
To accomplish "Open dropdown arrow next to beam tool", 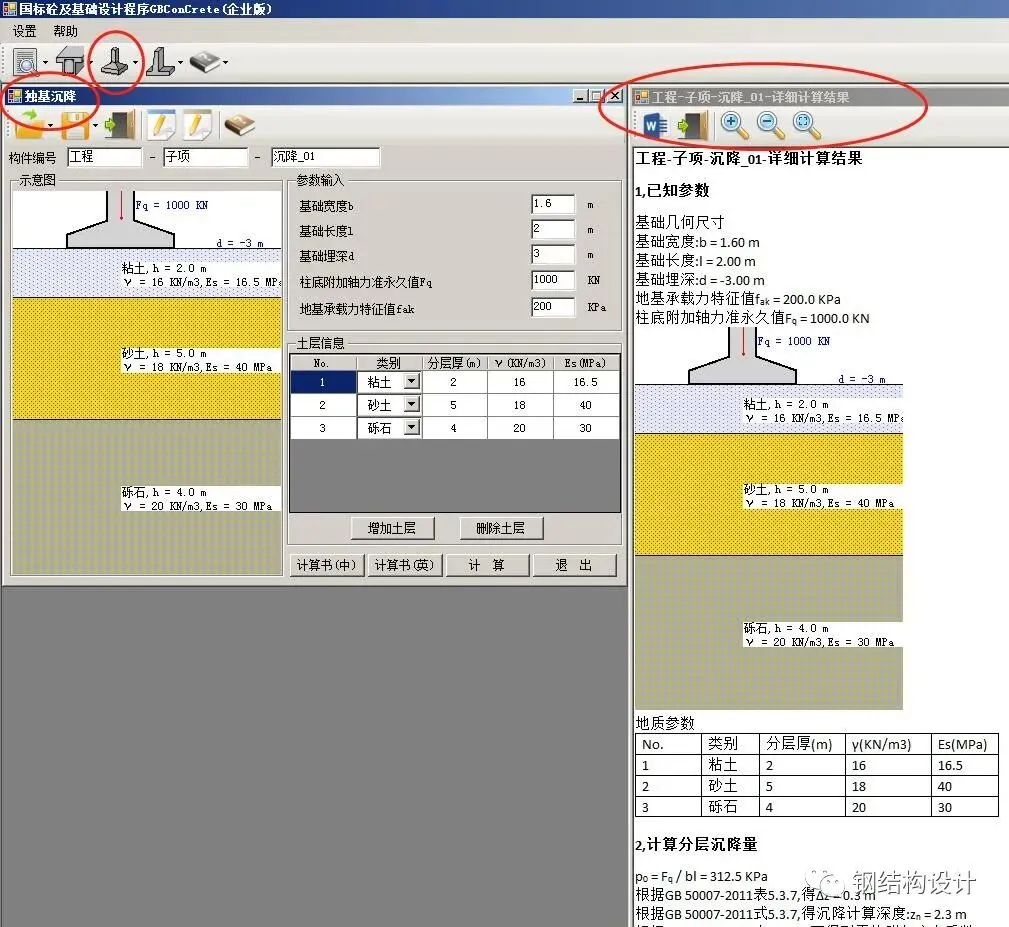I will pyautogui.click(x=91, y=62).
